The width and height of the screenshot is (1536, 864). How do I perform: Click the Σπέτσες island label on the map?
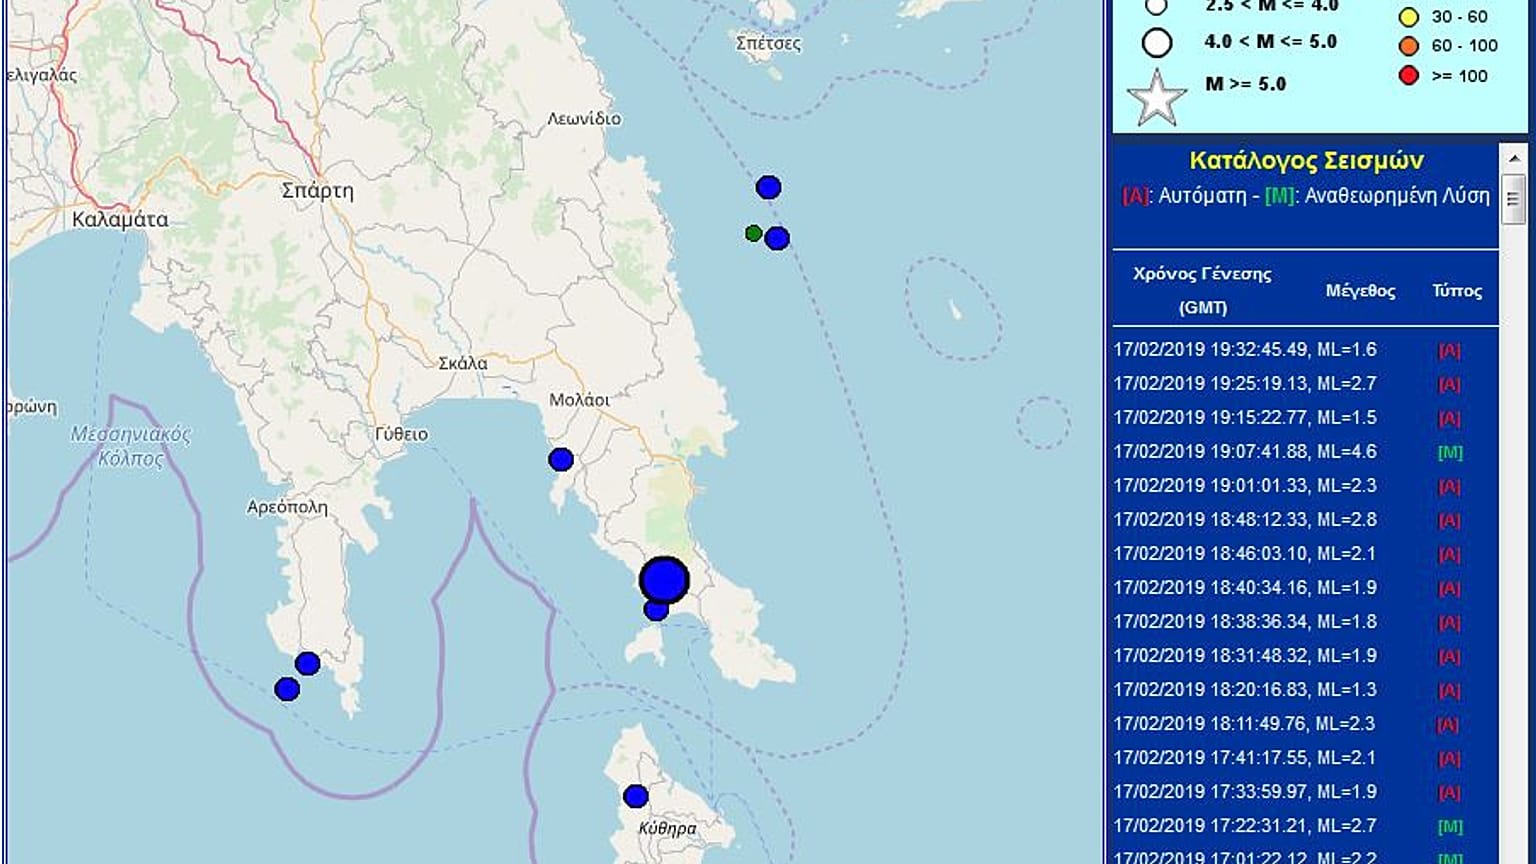768,44
